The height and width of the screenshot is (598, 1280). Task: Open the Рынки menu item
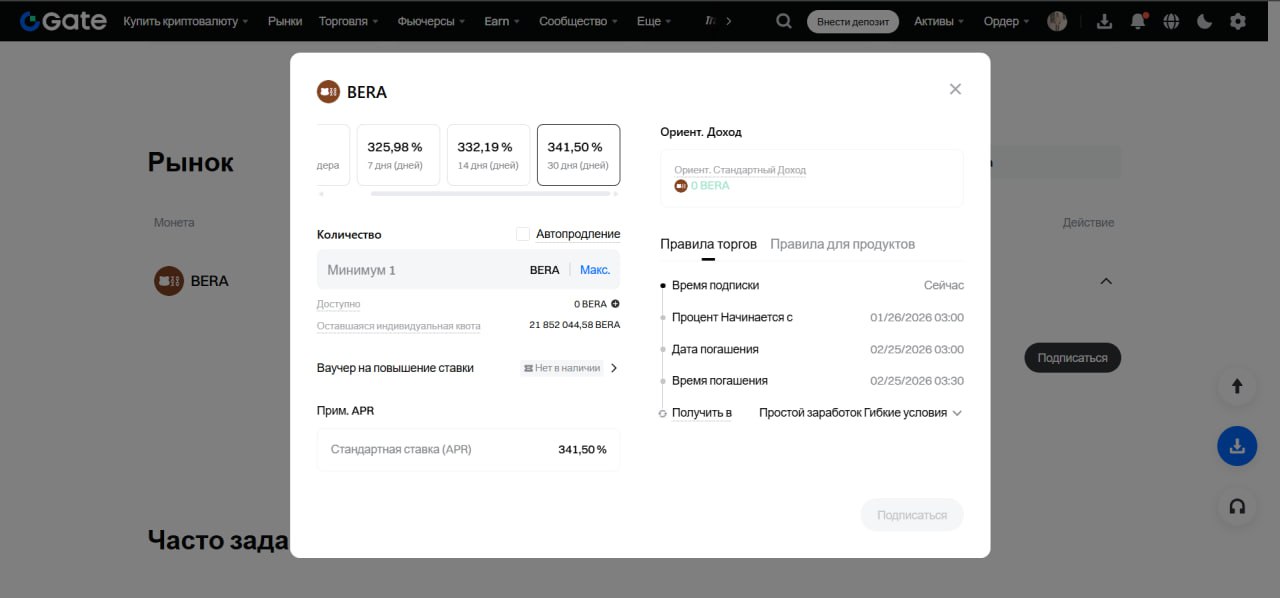point(284,19)
